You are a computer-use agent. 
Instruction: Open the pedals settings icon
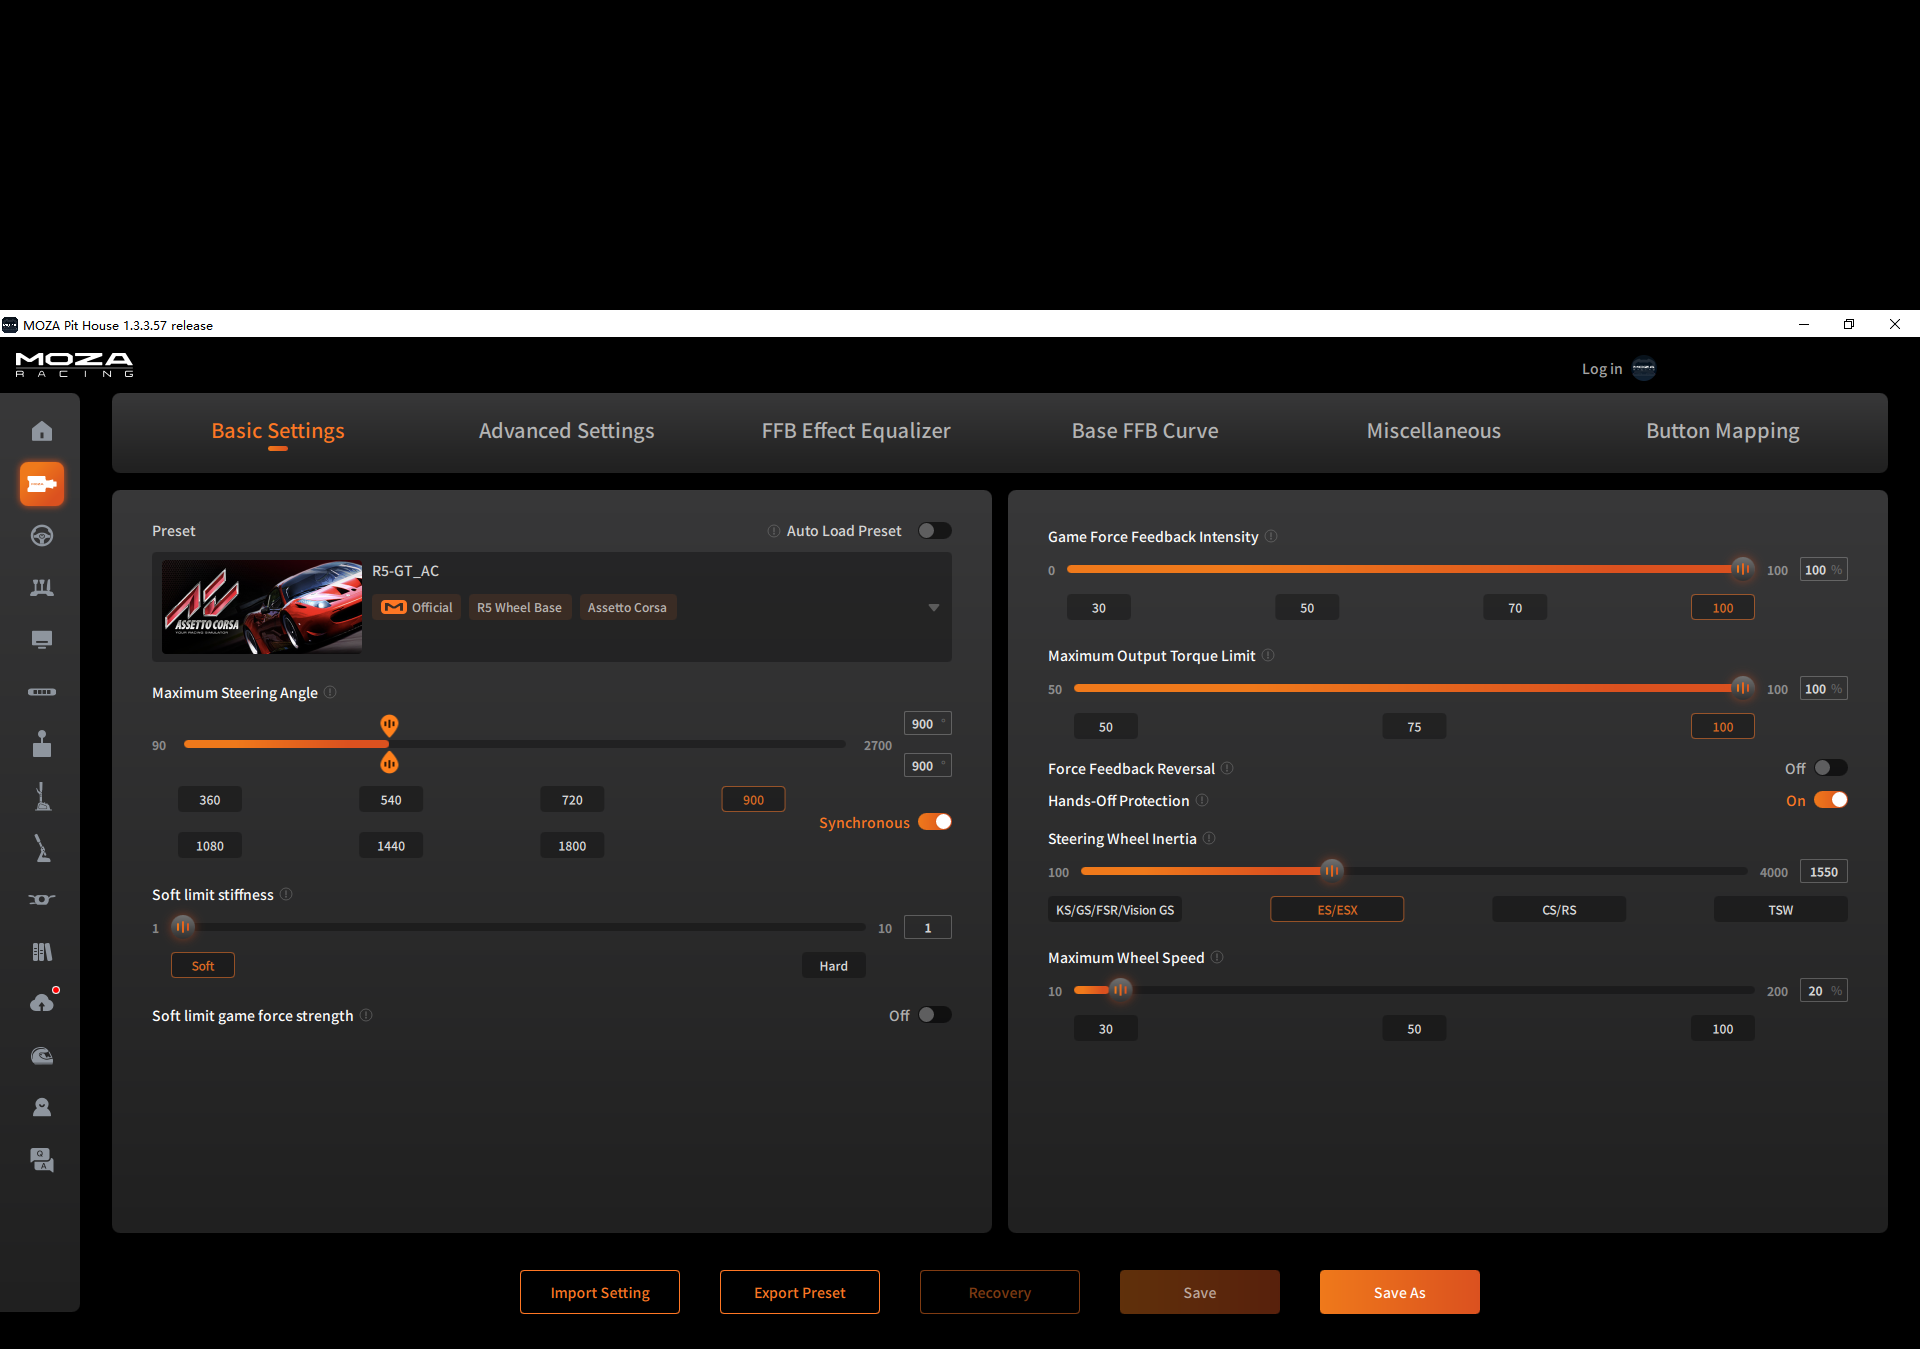(x=42, y=588)
